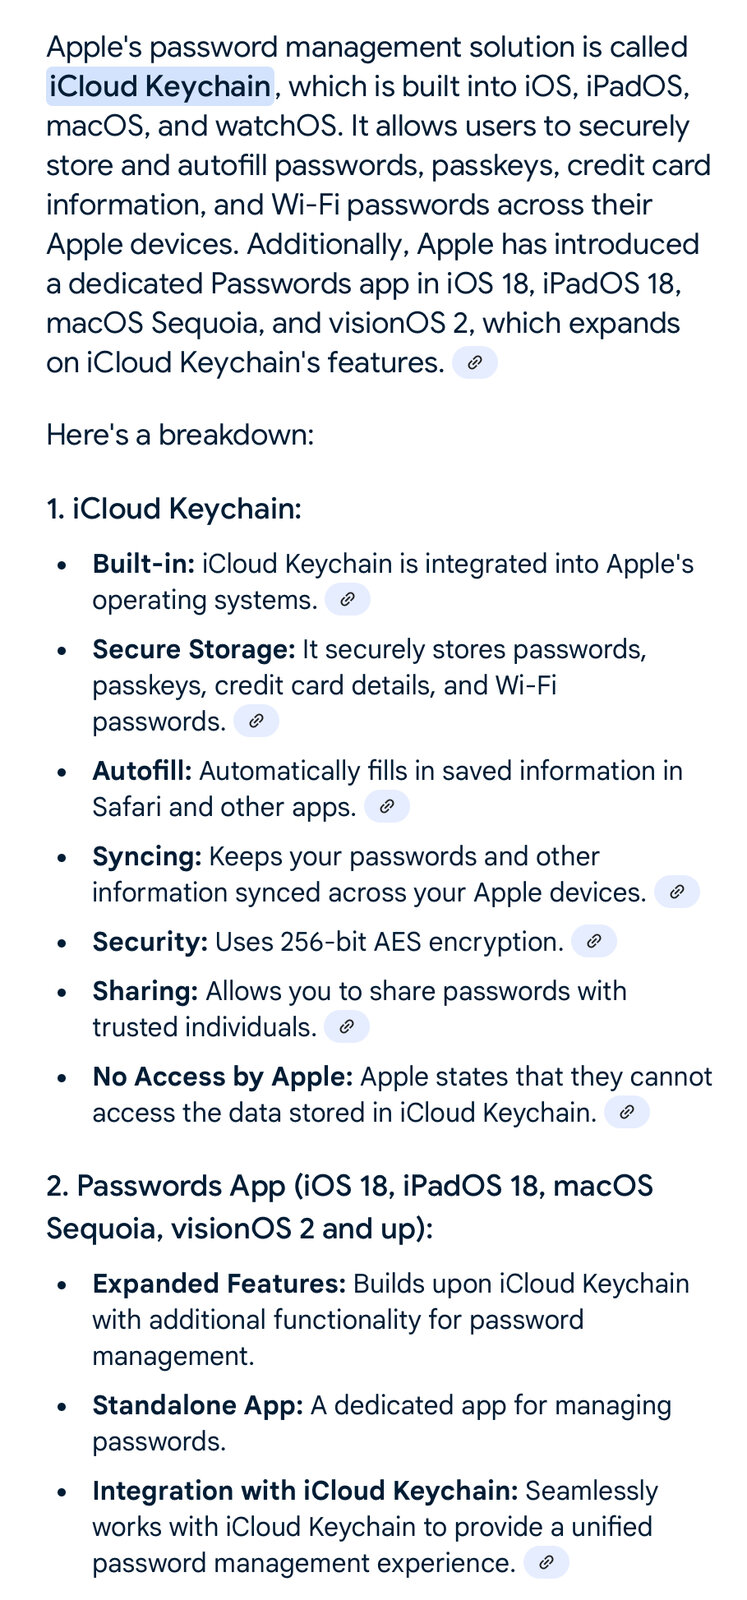The width and height of the screenshot is (747, 1600).
Task: Click the bold "Autofill:" label
Action: pyautogui.click(x=142, y=771)
